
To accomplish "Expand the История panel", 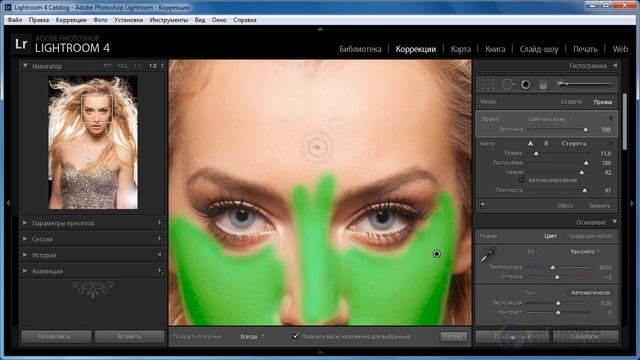I will point(25,255).
